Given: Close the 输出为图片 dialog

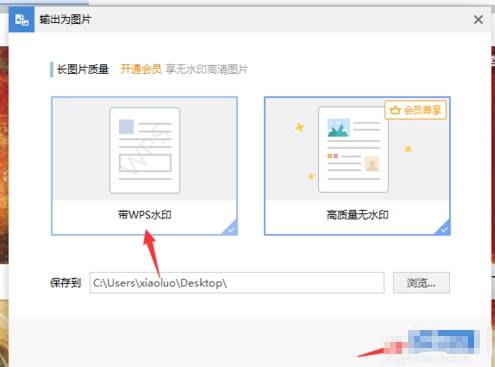Looking at the screenshot, I should point(478,20).
